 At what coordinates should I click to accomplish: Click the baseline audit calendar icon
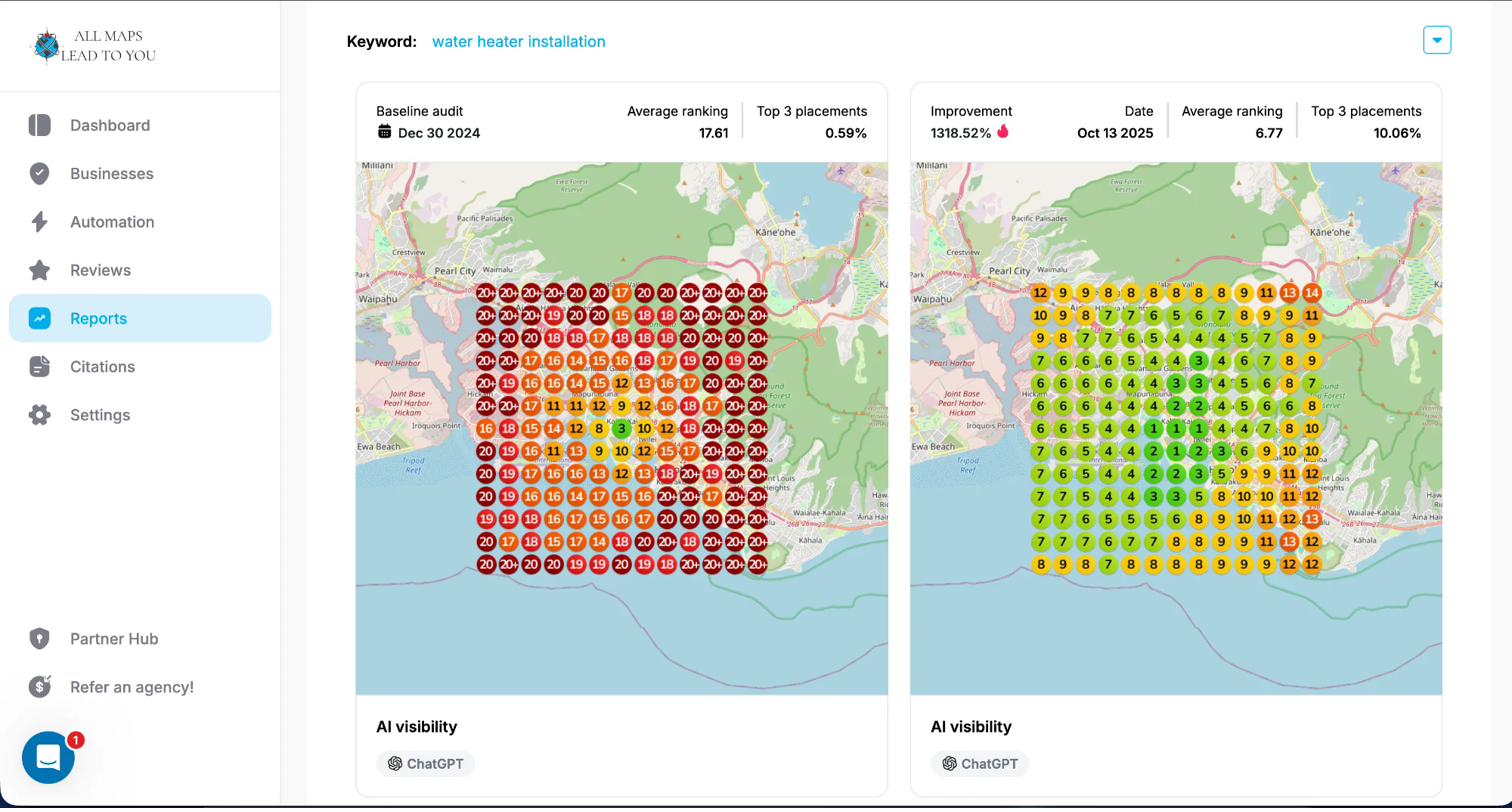[384, 132]
